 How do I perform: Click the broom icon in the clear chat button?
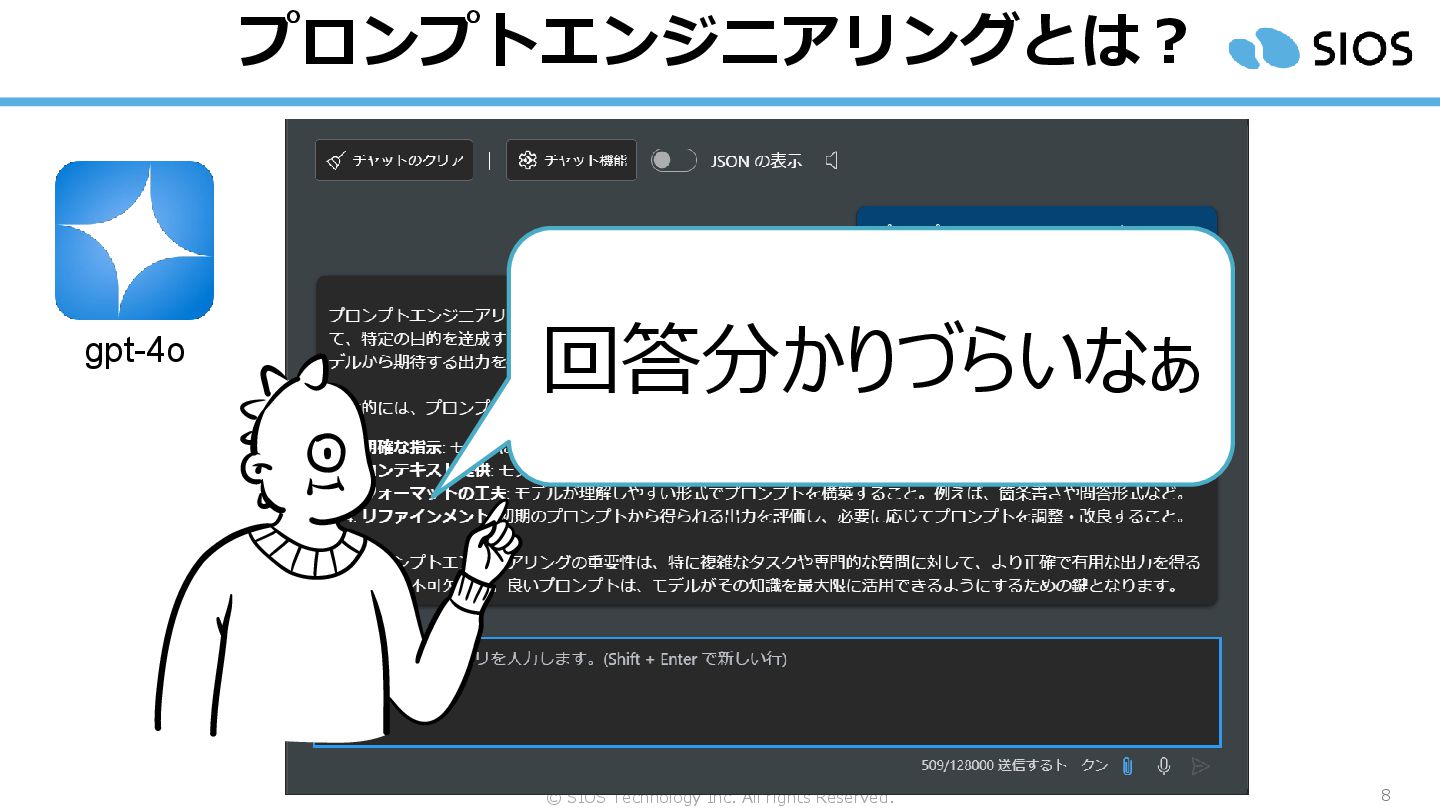[337, 161]
